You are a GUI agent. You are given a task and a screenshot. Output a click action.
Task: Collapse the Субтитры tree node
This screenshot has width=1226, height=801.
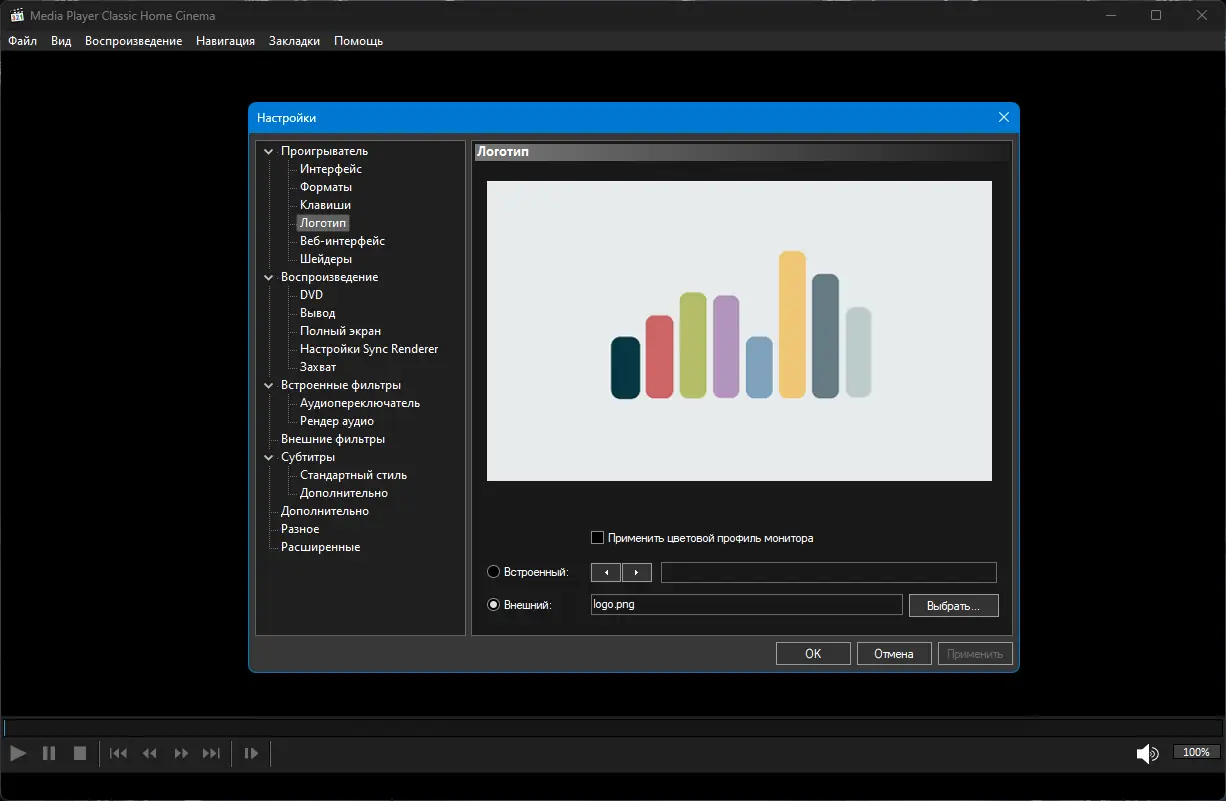coord(268,458)
